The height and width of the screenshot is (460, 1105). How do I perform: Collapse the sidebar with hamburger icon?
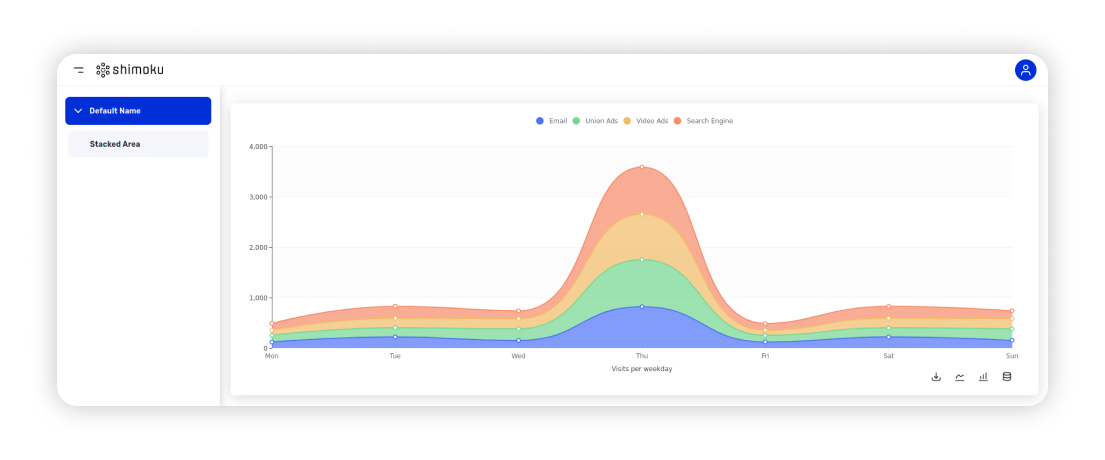coord(79,70)
